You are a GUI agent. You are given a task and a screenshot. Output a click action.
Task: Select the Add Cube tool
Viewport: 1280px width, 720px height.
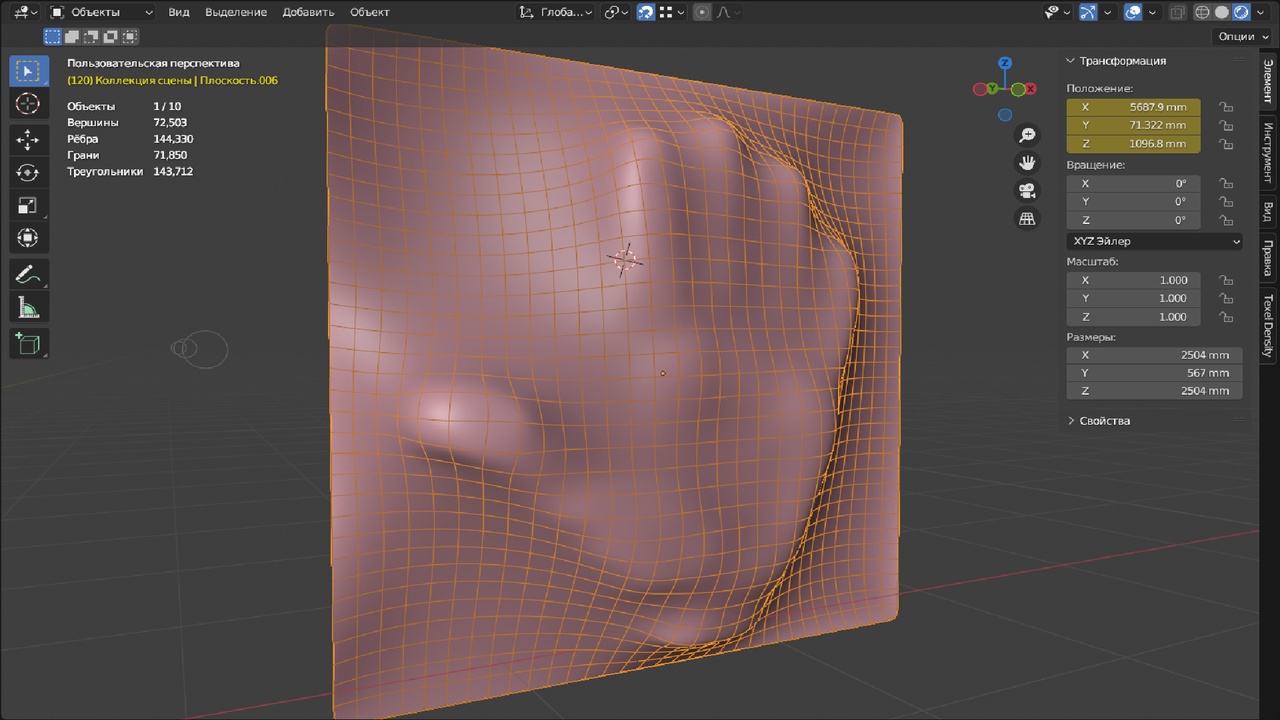pos(28,344)
